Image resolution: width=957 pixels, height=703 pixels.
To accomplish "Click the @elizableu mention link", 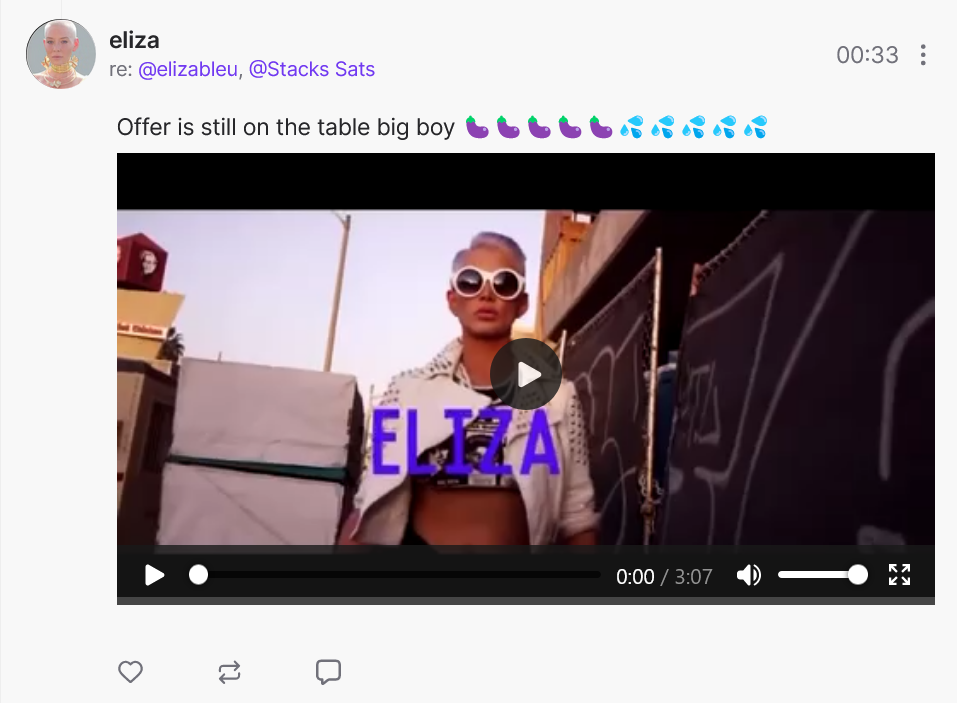I will click(188, 70).
